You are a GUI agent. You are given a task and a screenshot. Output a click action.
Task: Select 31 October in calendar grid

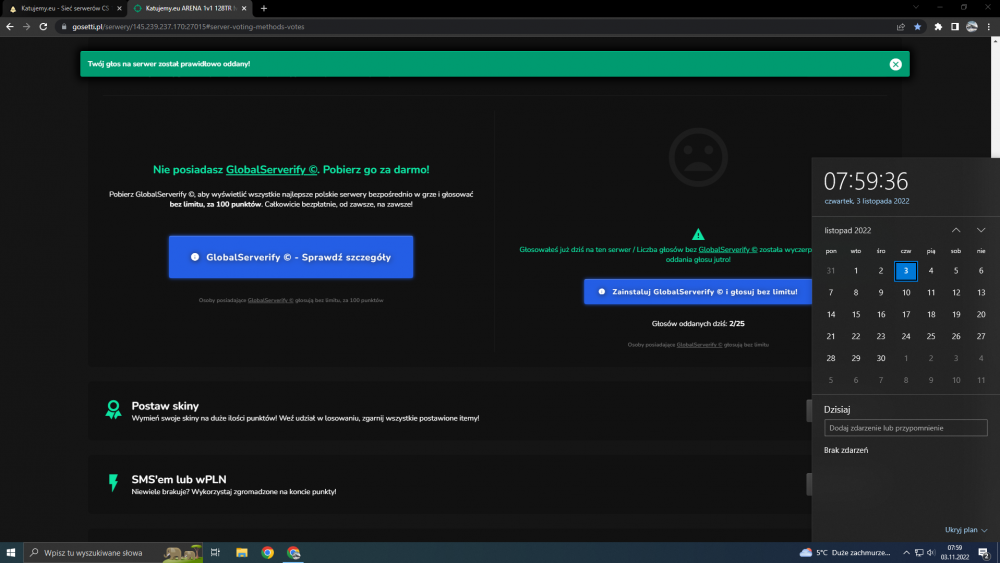pos(830,271)
